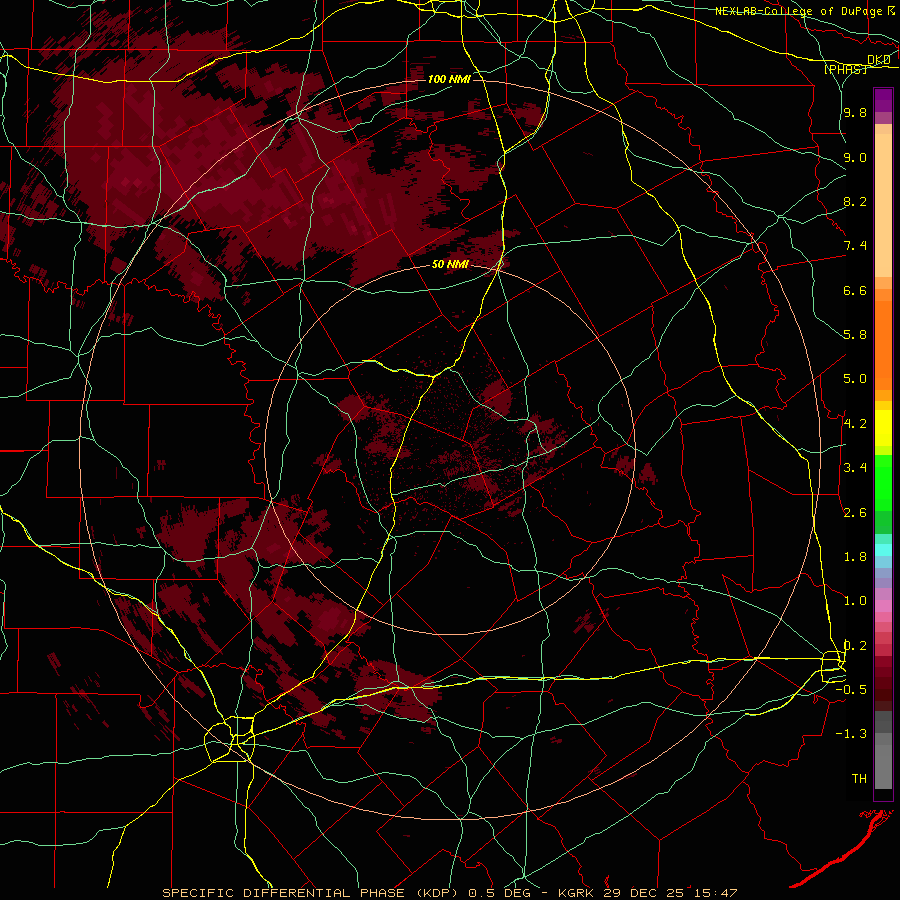Click the -0.5 scale value

click(851, 690)
